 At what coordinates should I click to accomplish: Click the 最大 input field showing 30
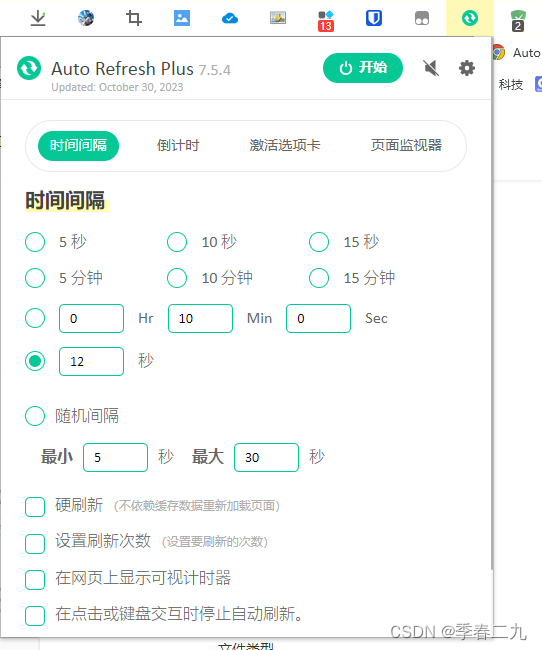266,458
